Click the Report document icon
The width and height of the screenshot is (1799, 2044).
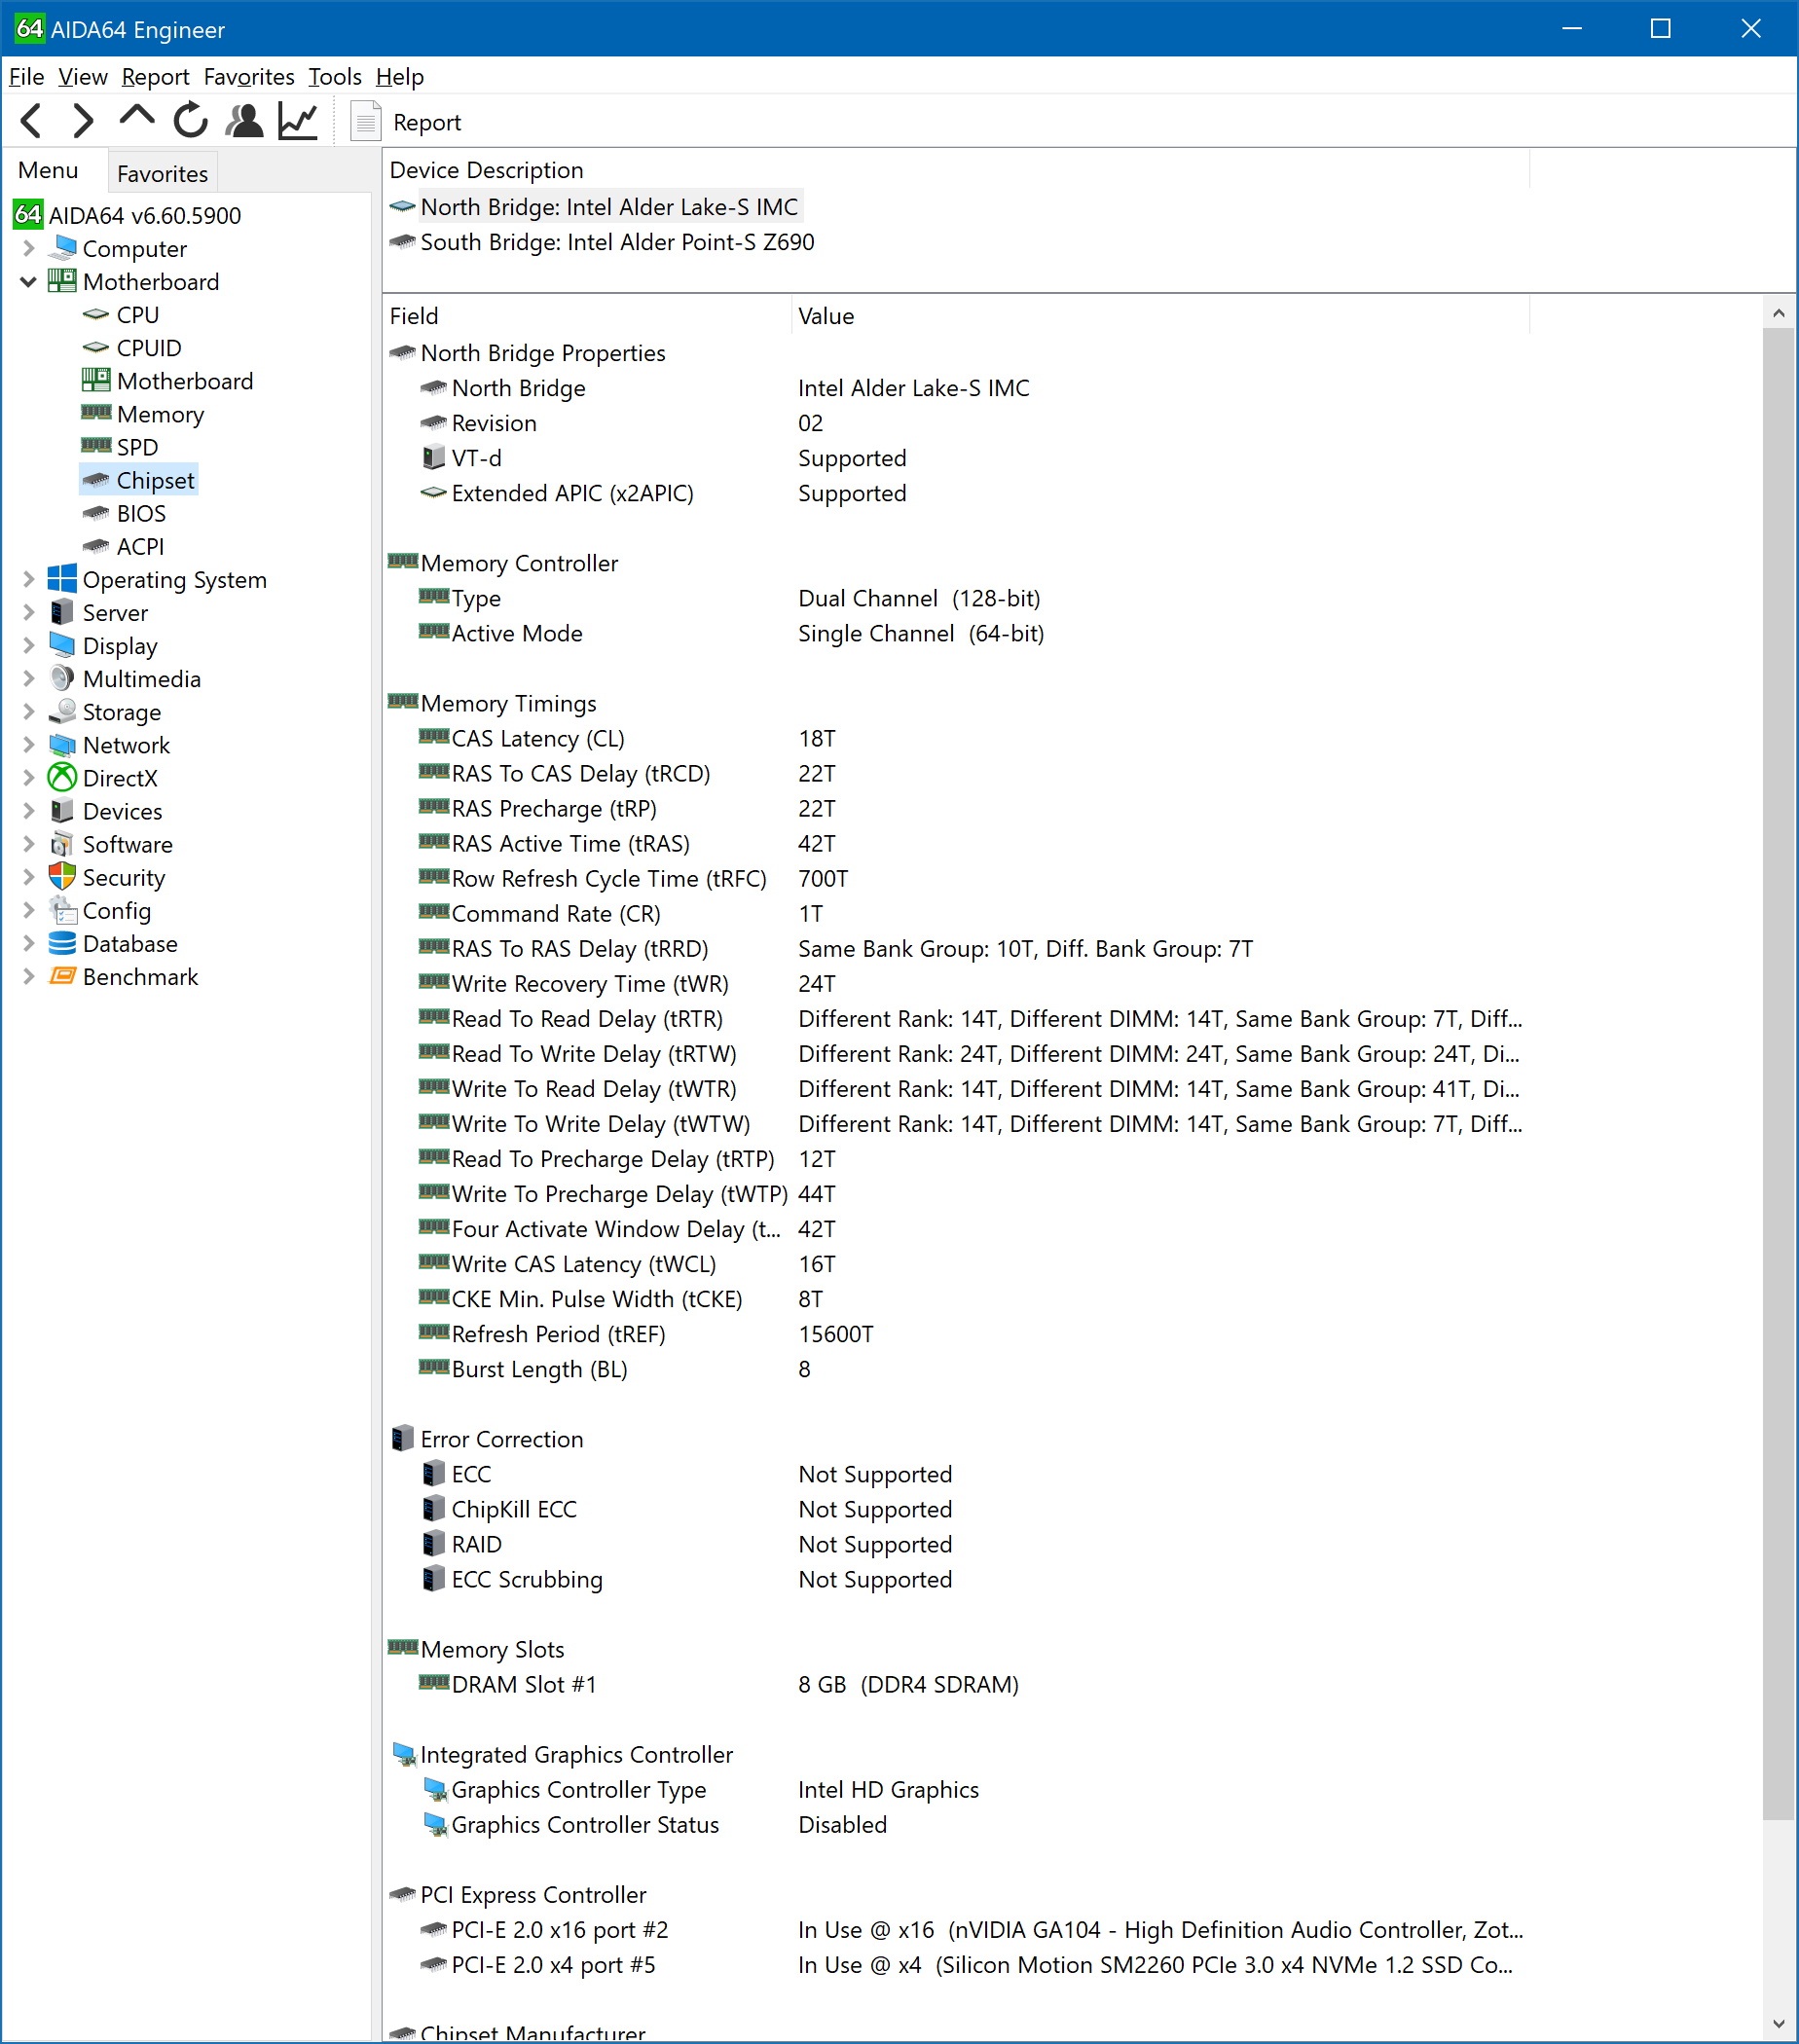[x=366, y=122]
